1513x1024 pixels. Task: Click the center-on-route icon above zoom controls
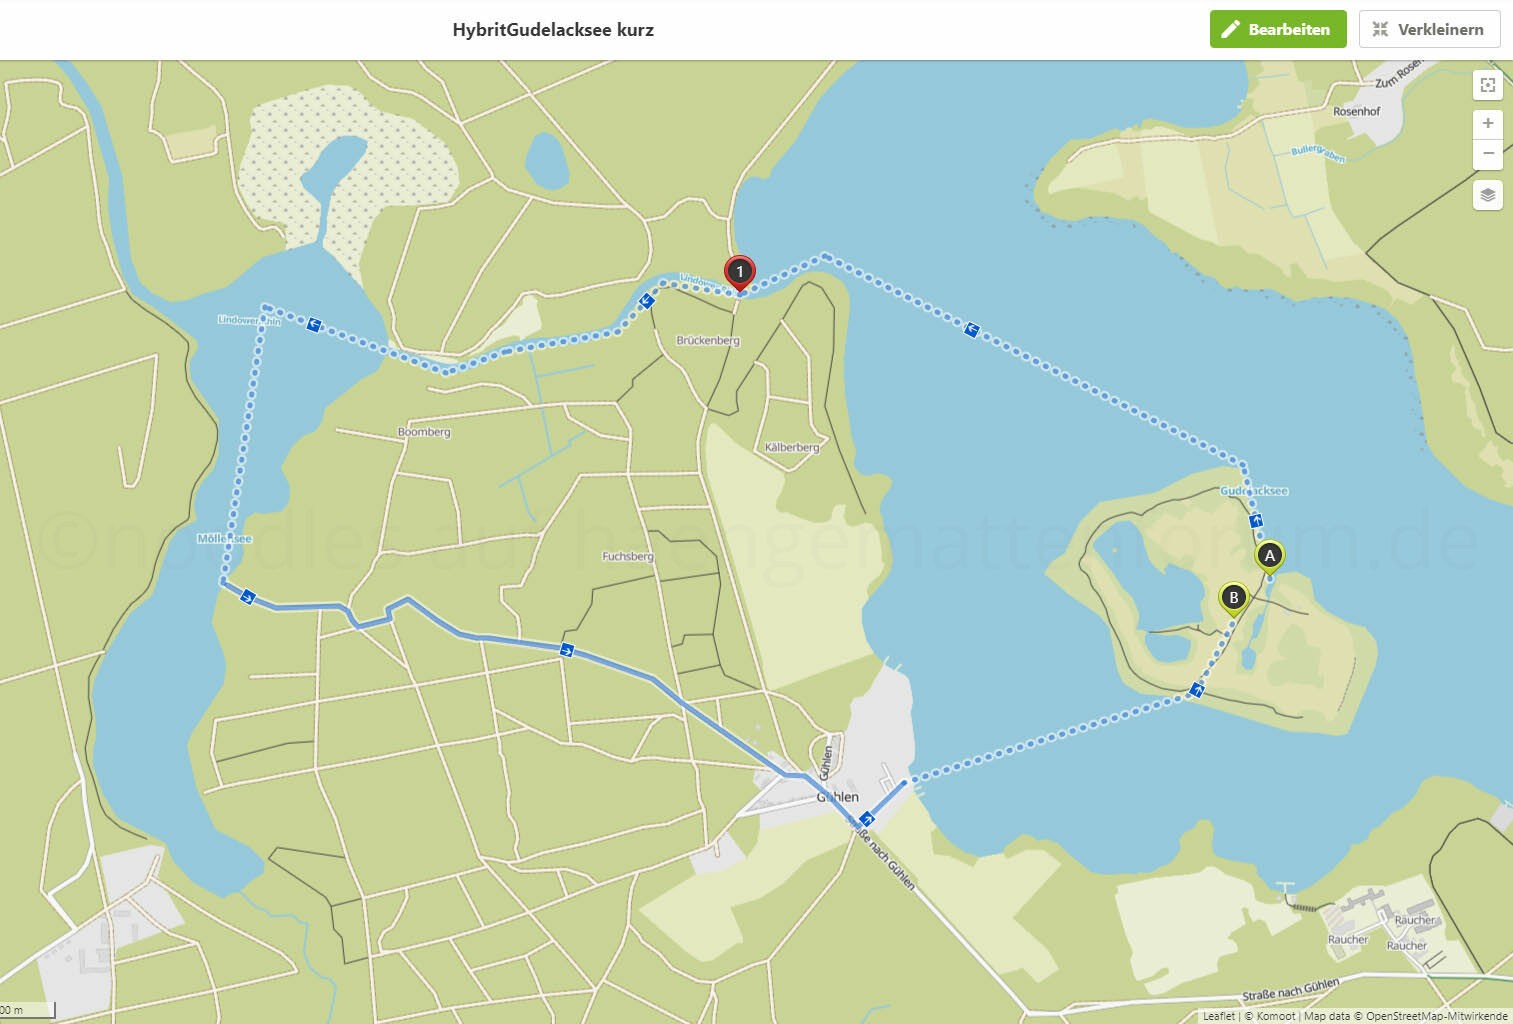pos(1488,86)
